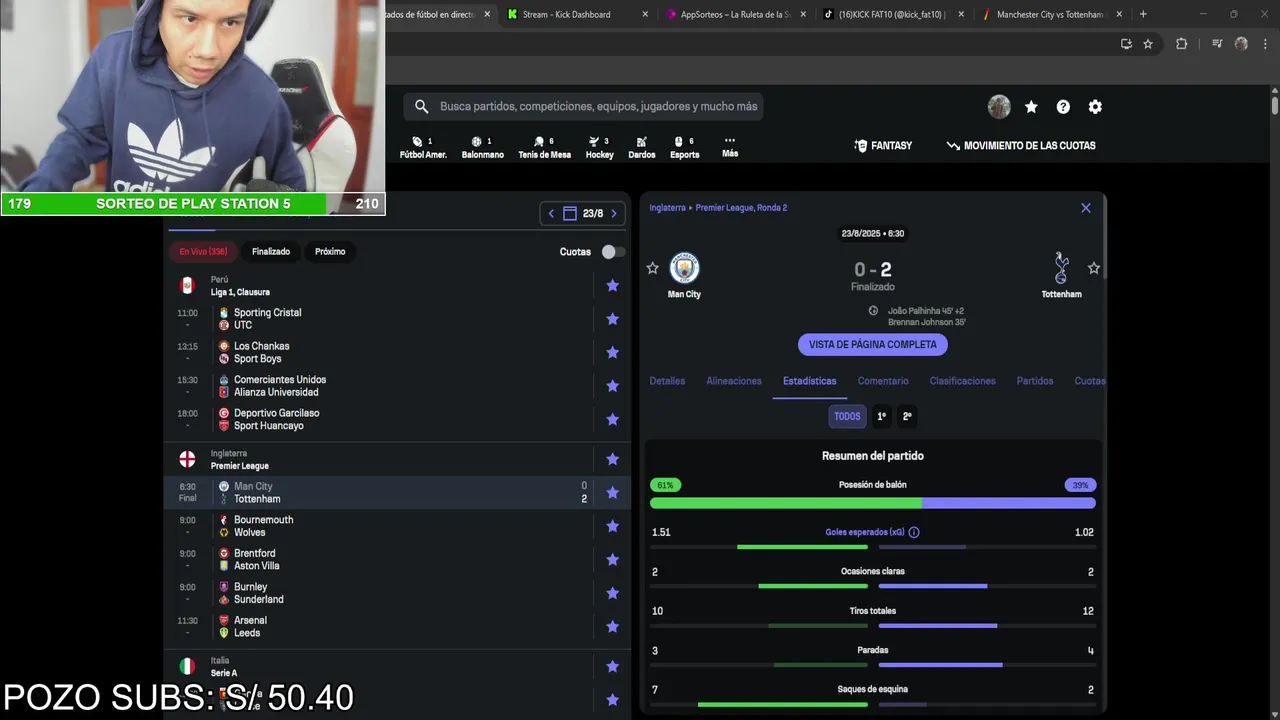Favorite Man City vs Tottenham row
Viewport: 1280px width, 720px height.
click(x=612, y=492)
